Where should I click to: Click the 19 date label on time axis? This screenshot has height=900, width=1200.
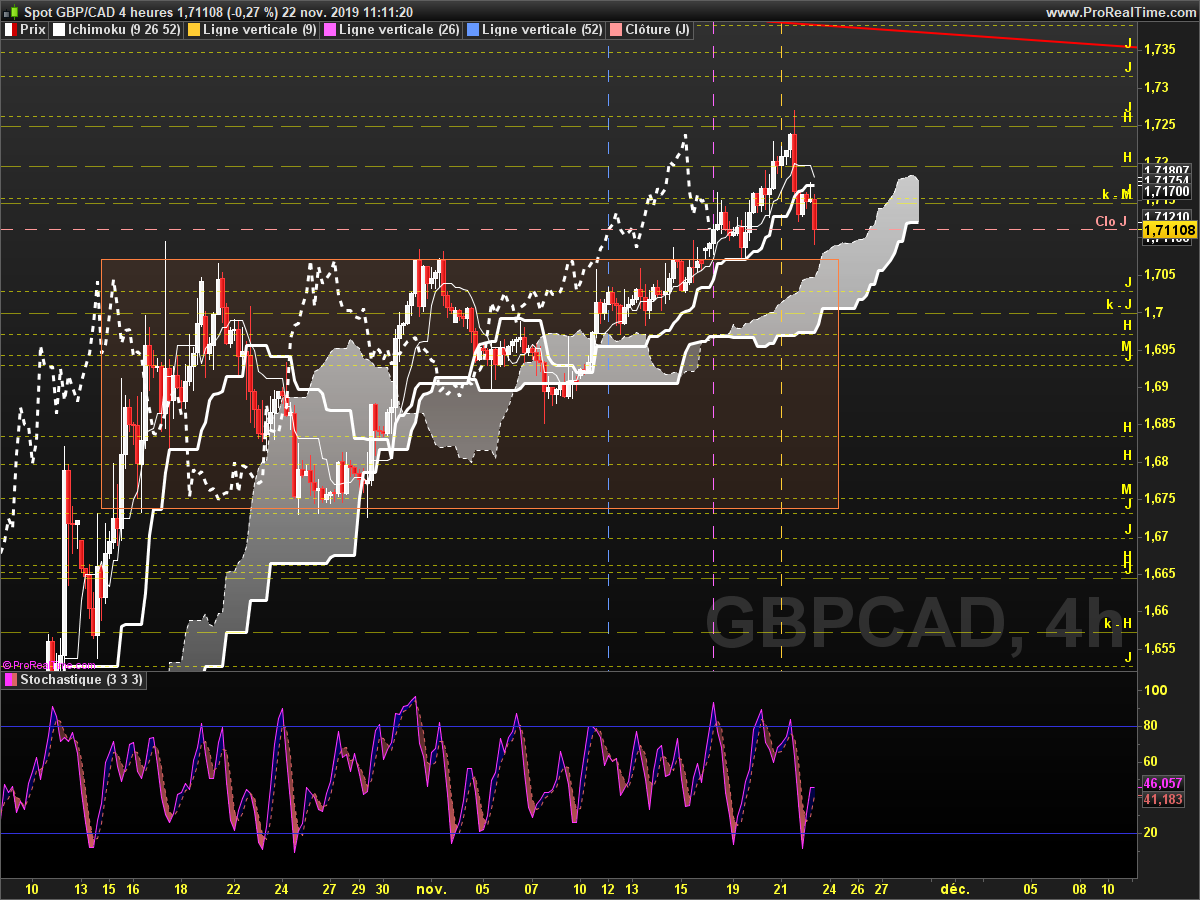tap(733, 888)
